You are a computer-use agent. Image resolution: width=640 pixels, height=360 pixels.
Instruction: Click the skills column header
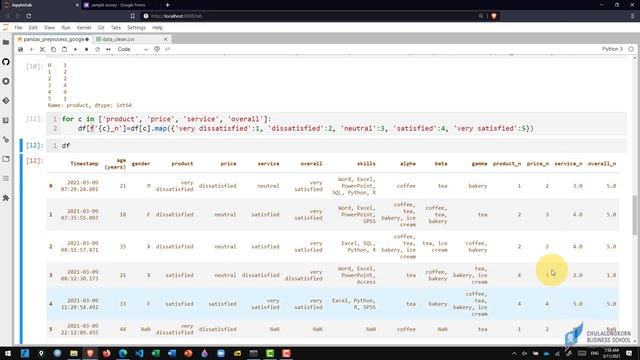pyautogui.click(x=366, y=164)
